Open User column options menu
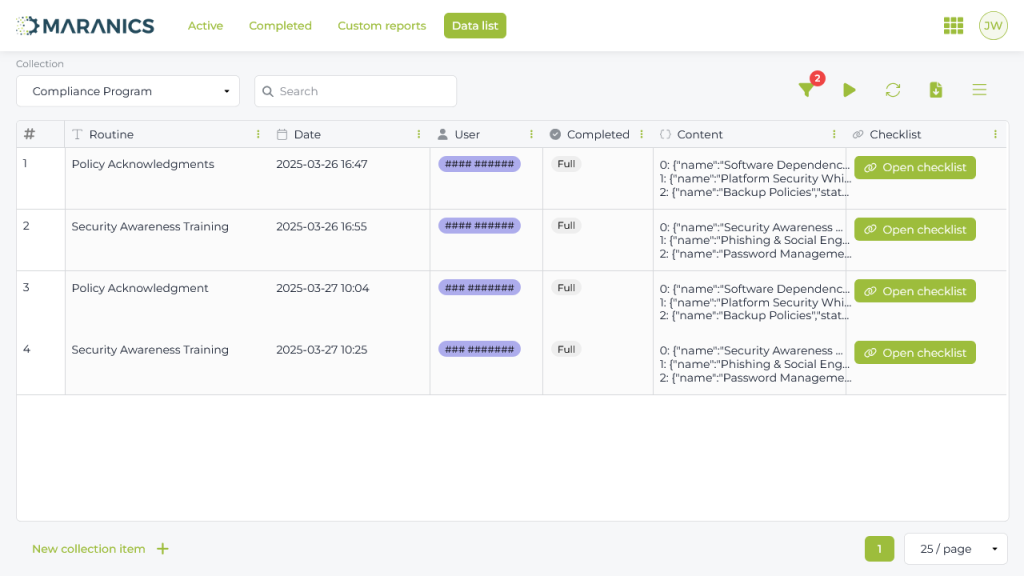The width and height of the screenshot is (1024, 576). [531, 134]
